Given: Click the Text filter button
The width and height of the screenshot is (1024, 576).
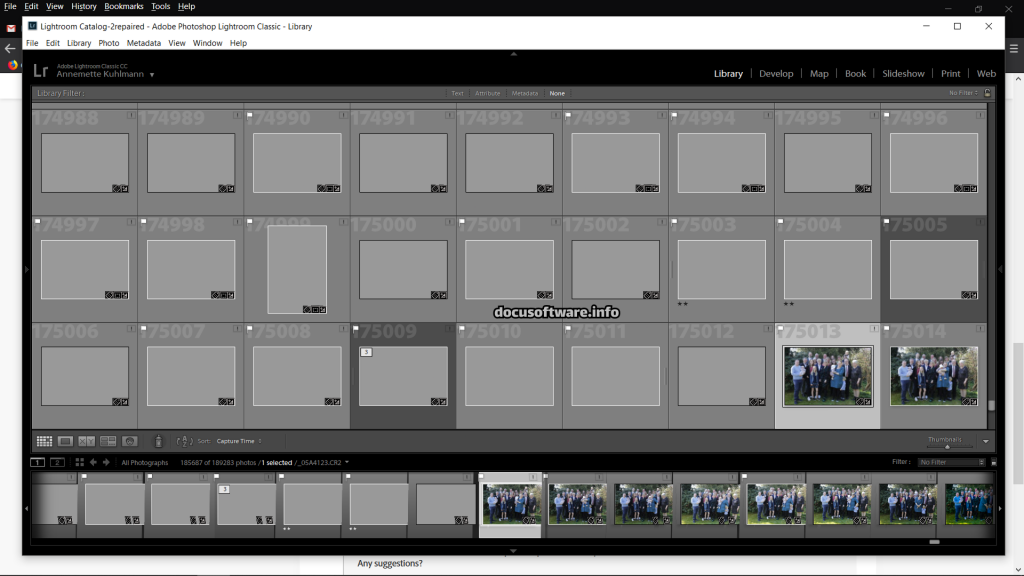Looking at the screenshot, I should click(x=457, y=93).
